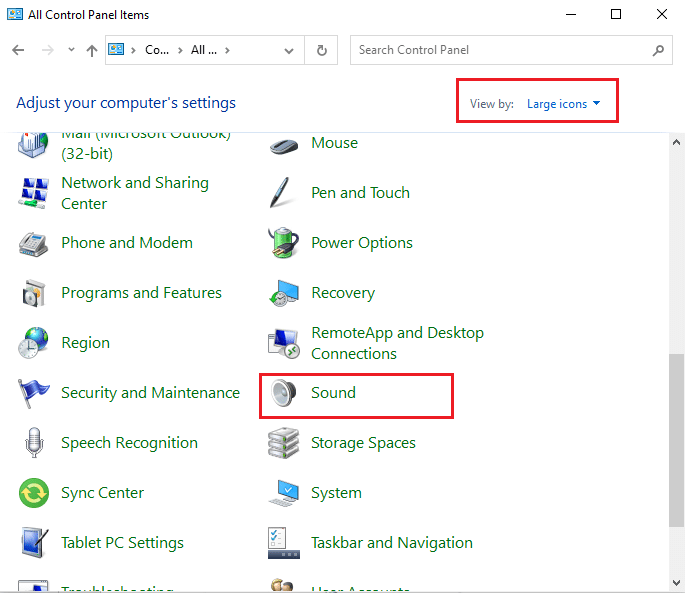Expand the address bar history dropdown
This screenshot has width=685, height=594.
coord(289,50)
